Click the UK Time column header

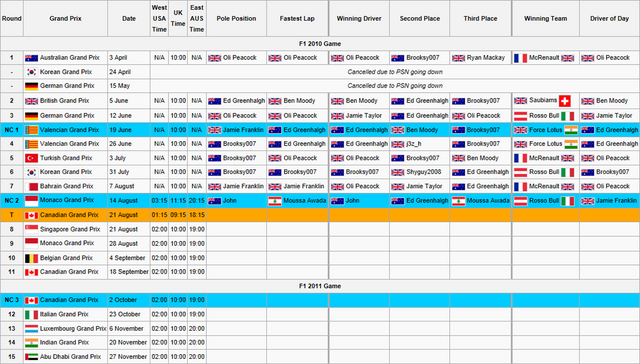(178, 18)
